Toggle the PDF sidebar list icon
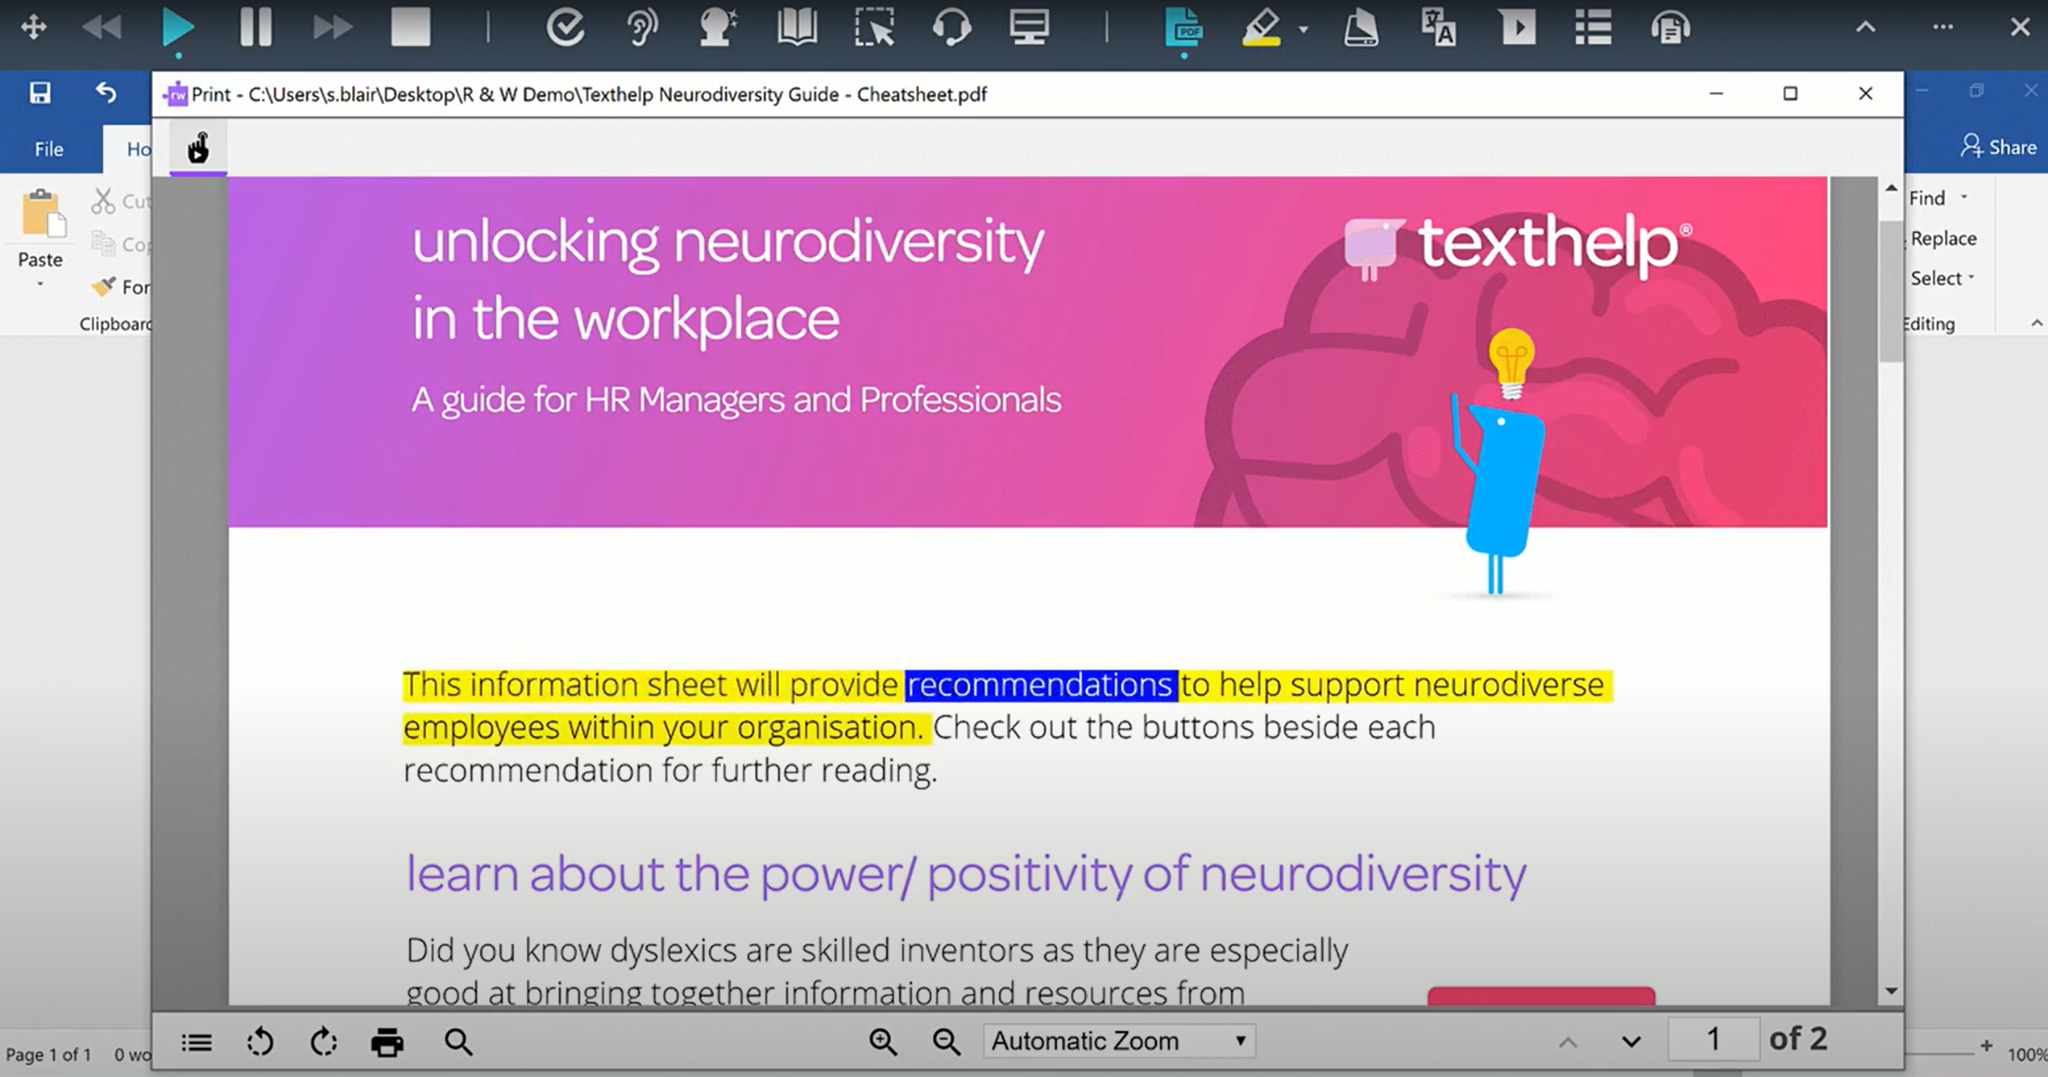This screenshot has height=1077, width=2048. pos(197,1042)
